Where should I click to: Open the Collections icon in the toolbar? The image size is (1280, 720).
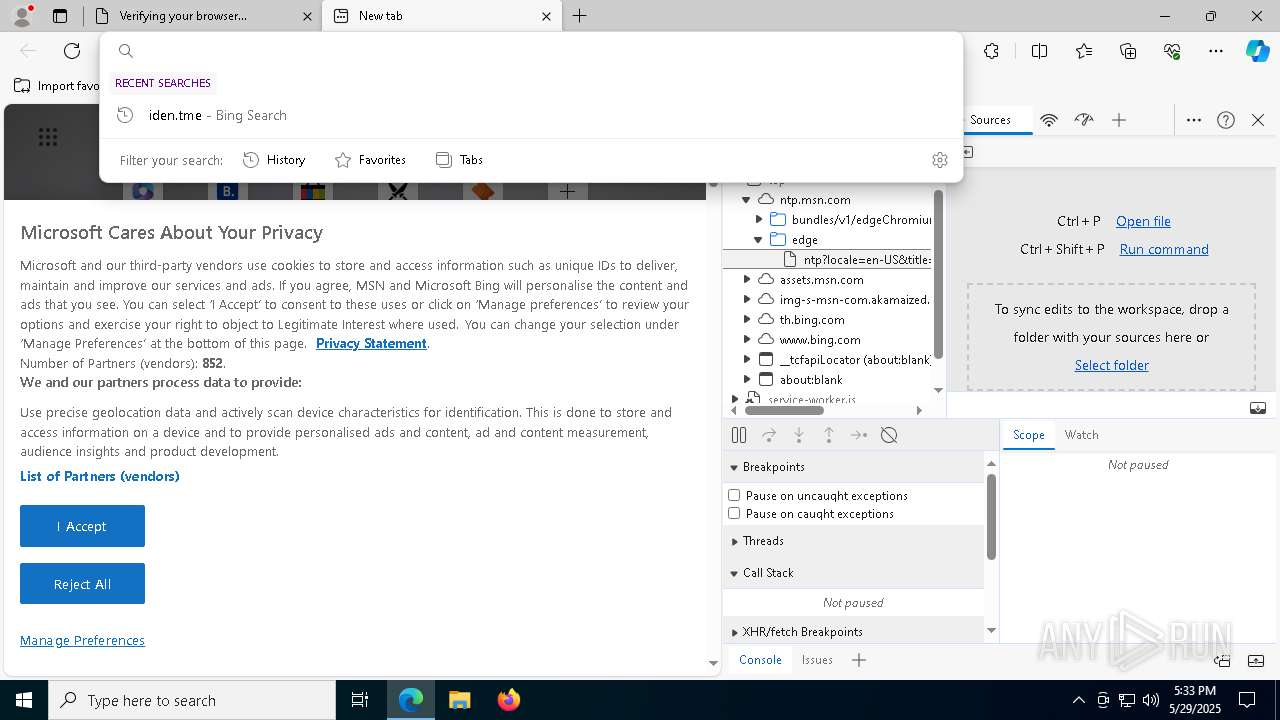[x=1128, y=51]
